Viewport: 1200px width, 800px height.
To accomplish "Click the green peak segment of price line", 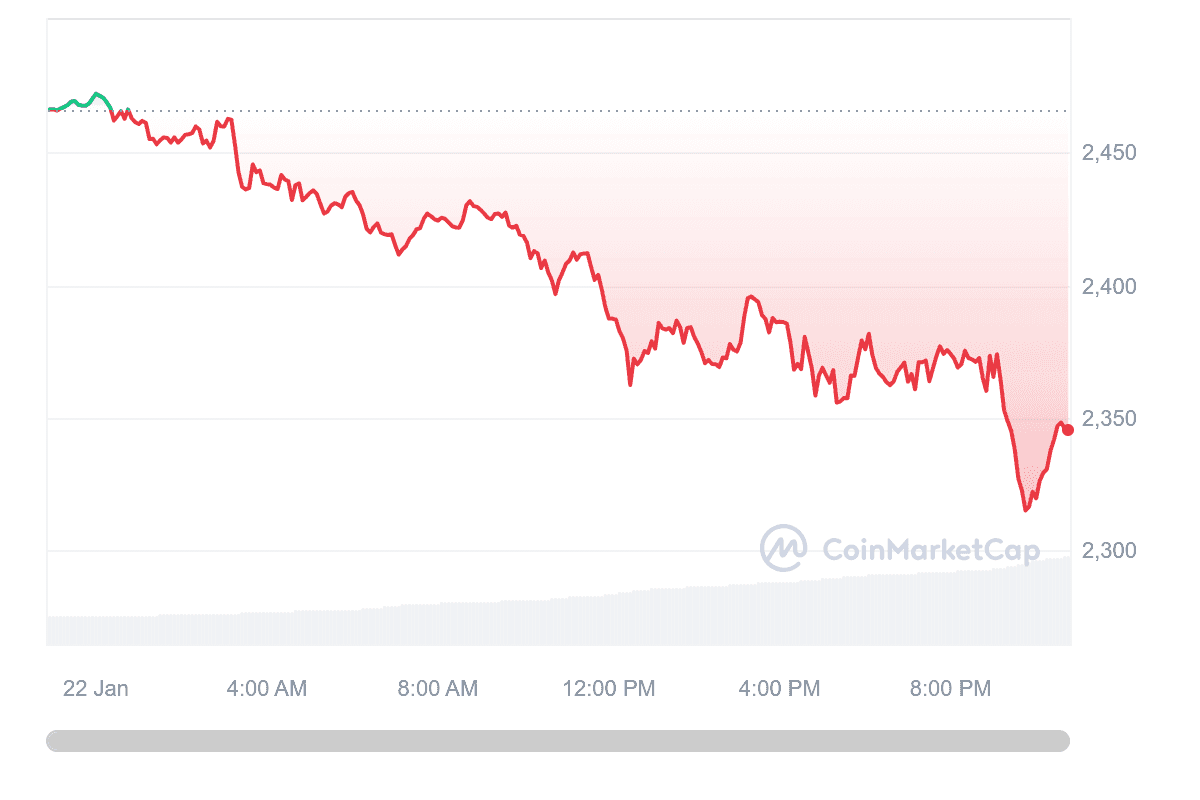I will pos(96,95).
